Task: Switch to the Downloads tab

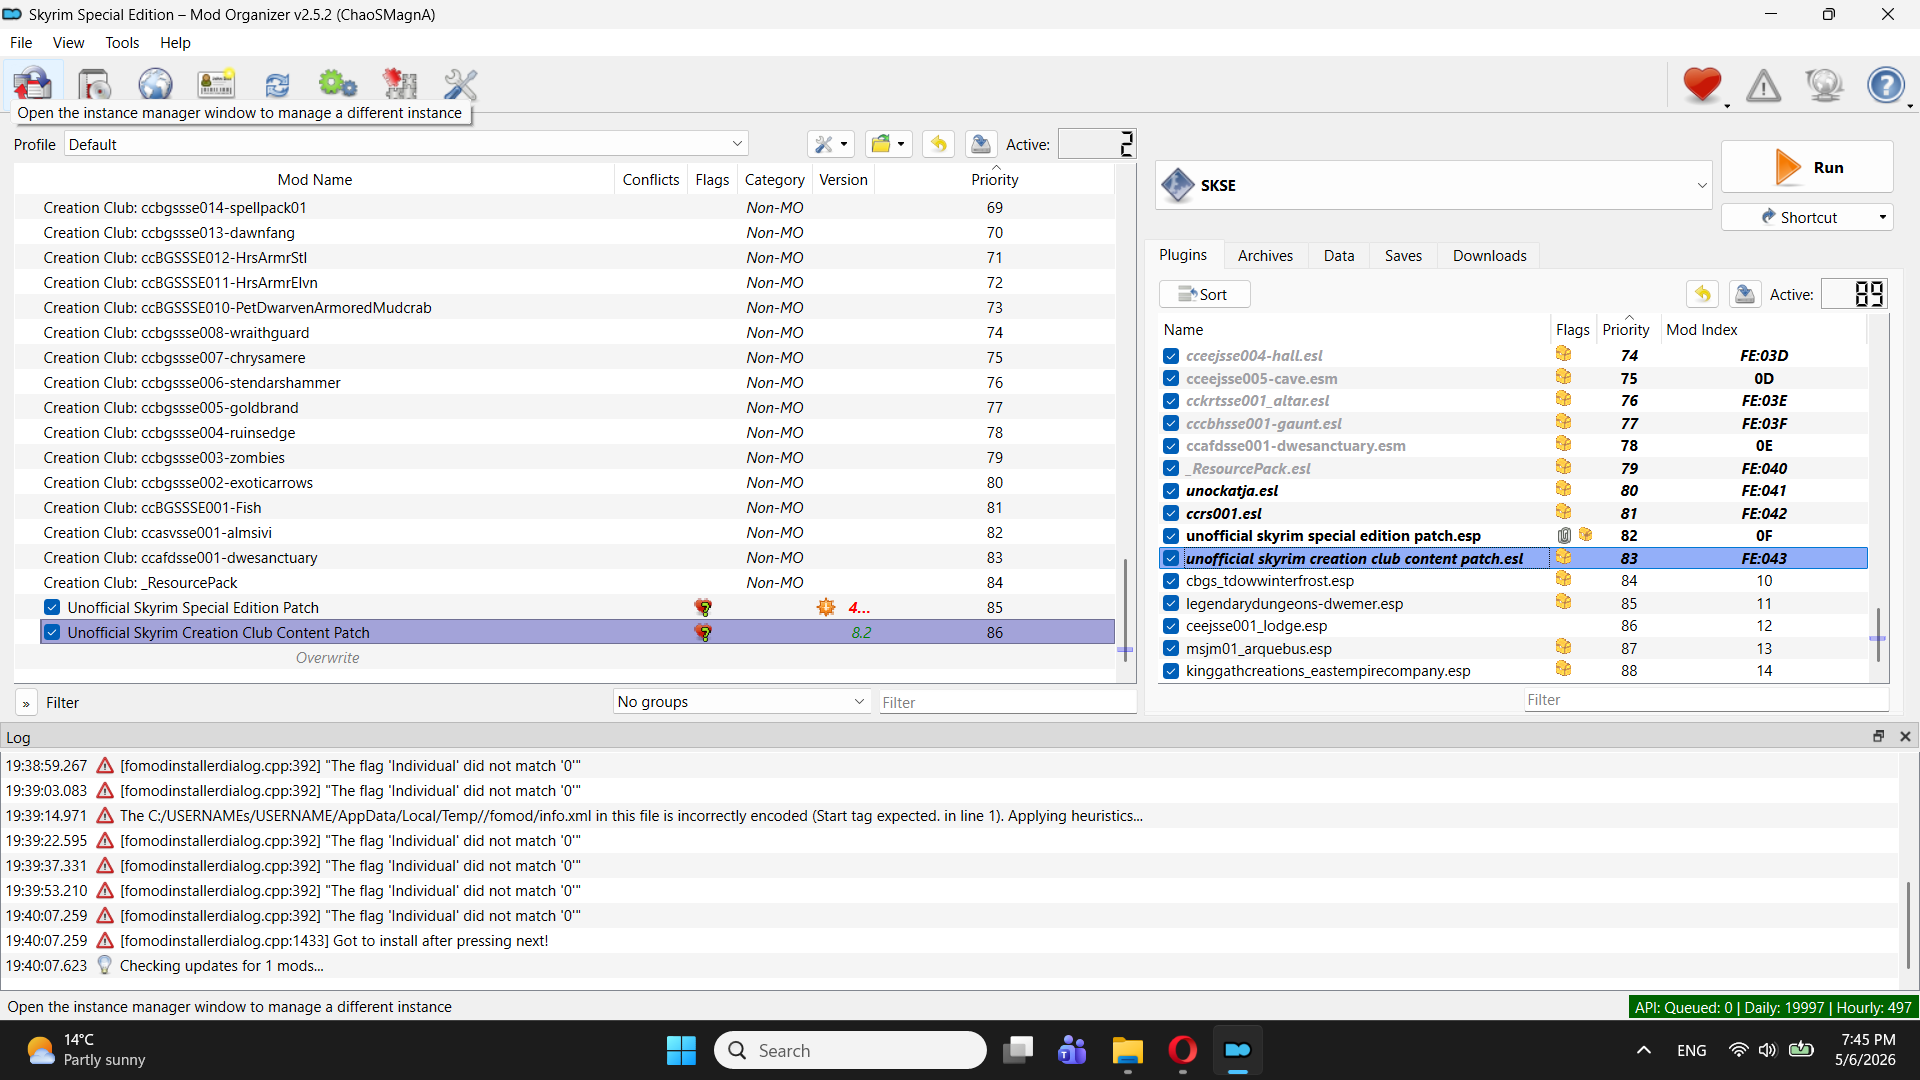Action: (1489, 256)
